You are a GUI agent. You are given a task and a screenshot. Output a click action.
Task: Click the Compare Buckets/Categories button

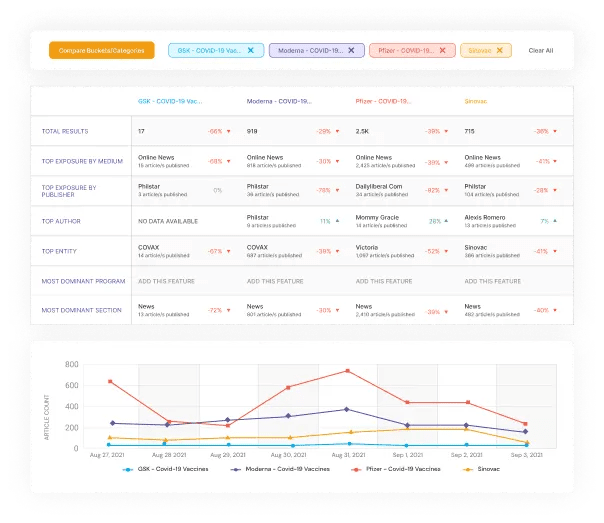coord(102,50)
